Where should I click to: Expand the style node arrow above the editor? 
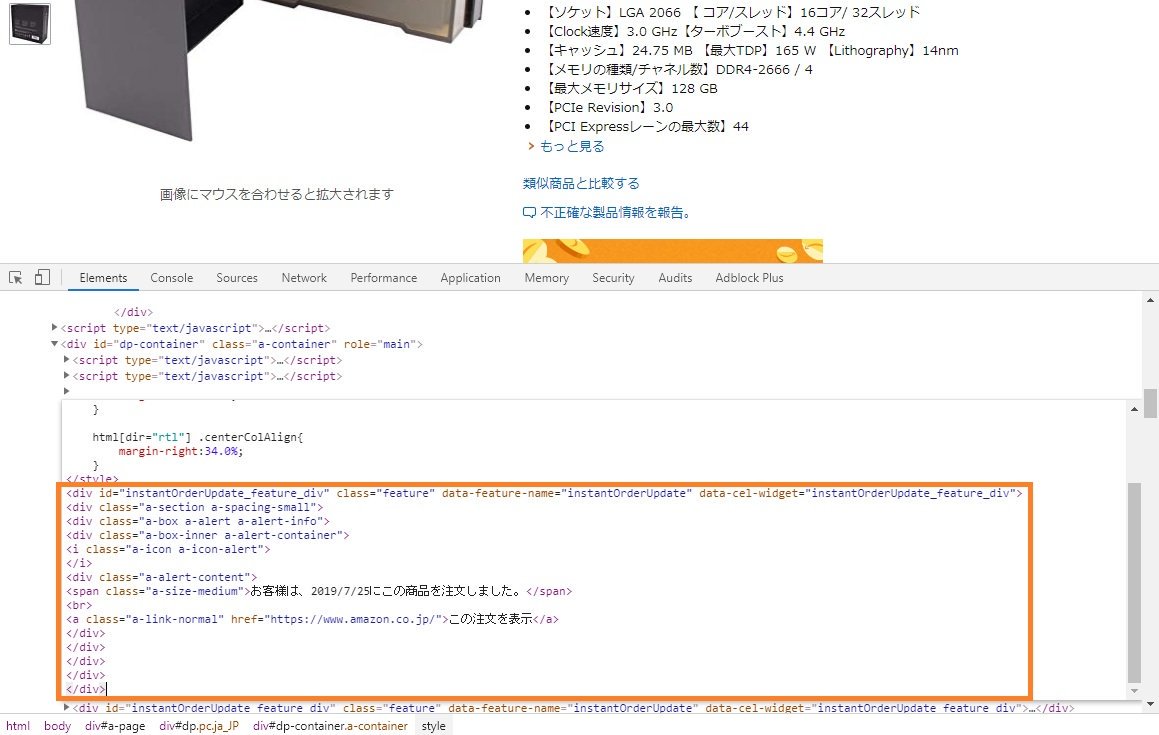67,390
